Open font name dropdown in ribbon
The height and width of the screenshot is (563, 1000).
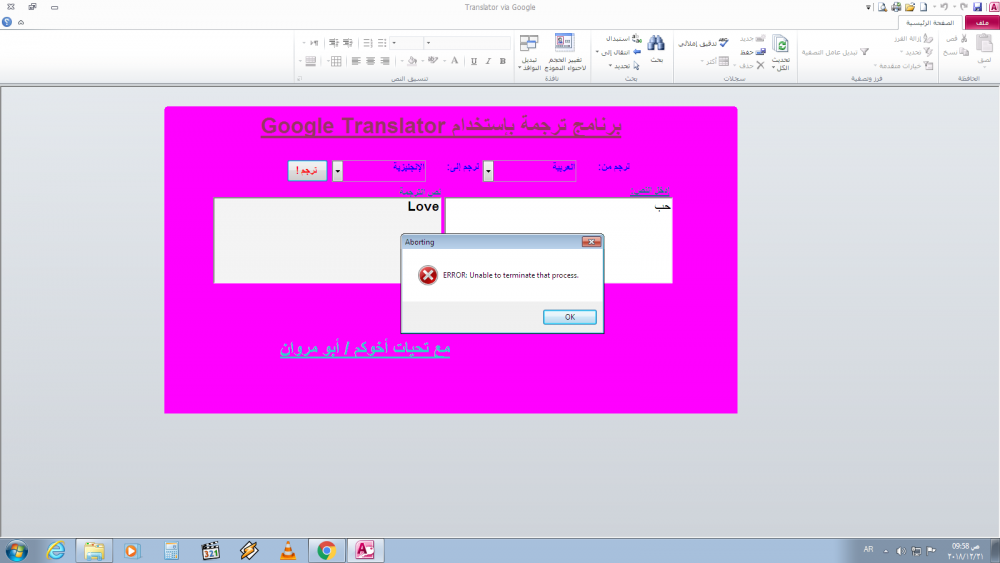(429, 43)
